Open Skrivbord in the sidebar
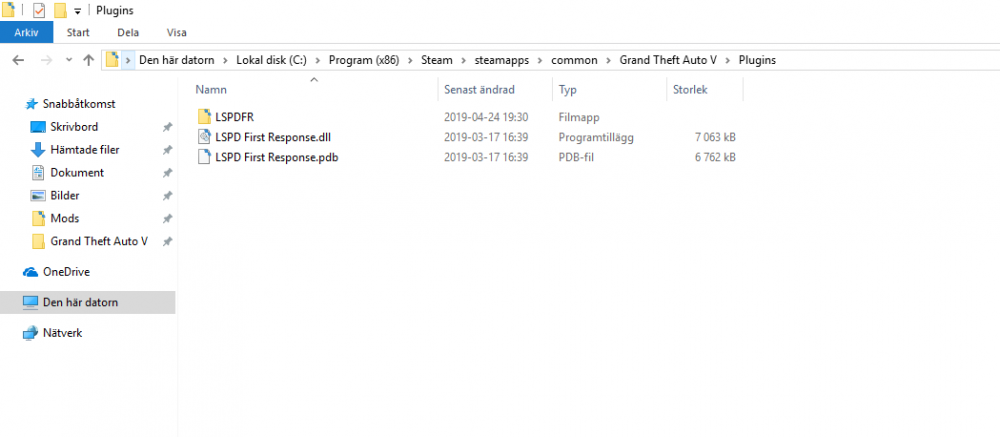 (74, 127)
